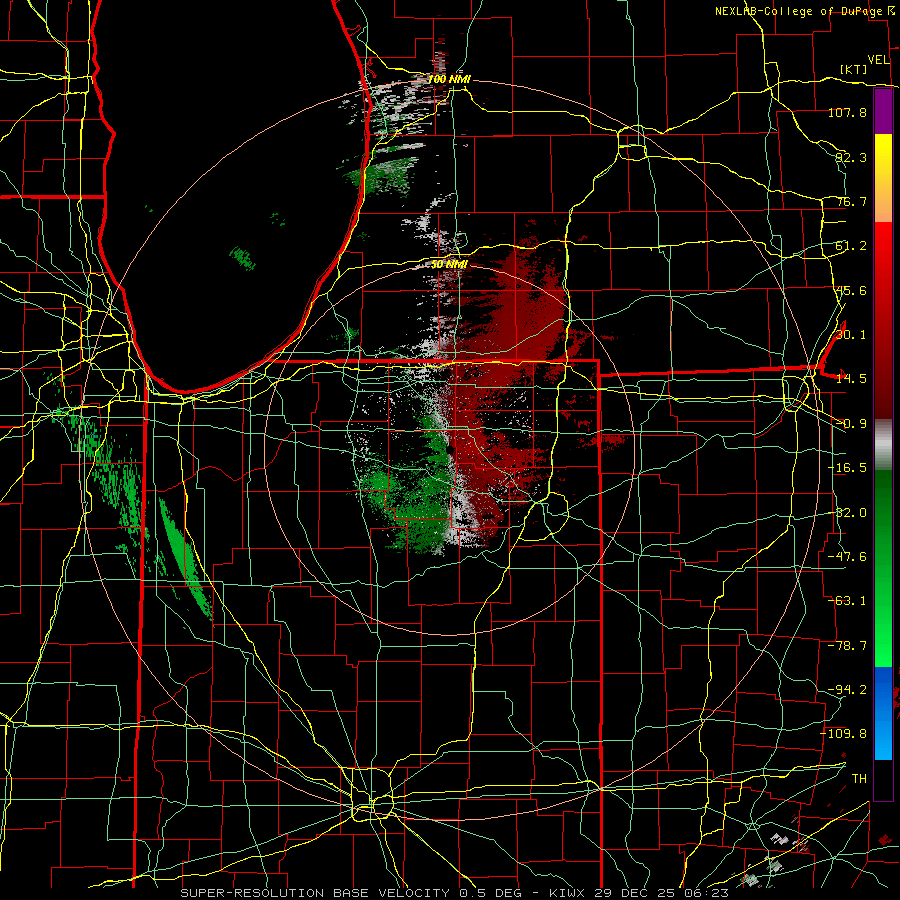
Task: Click the '-78.7' velocity scale label
Action: (x=847, y=646)
